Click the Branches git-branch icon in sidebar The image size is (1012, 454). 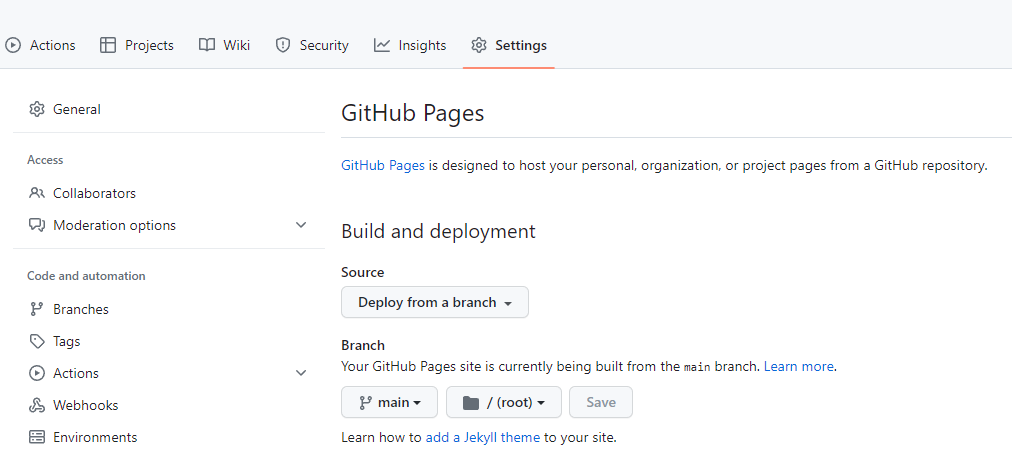(x=37, y=309)
